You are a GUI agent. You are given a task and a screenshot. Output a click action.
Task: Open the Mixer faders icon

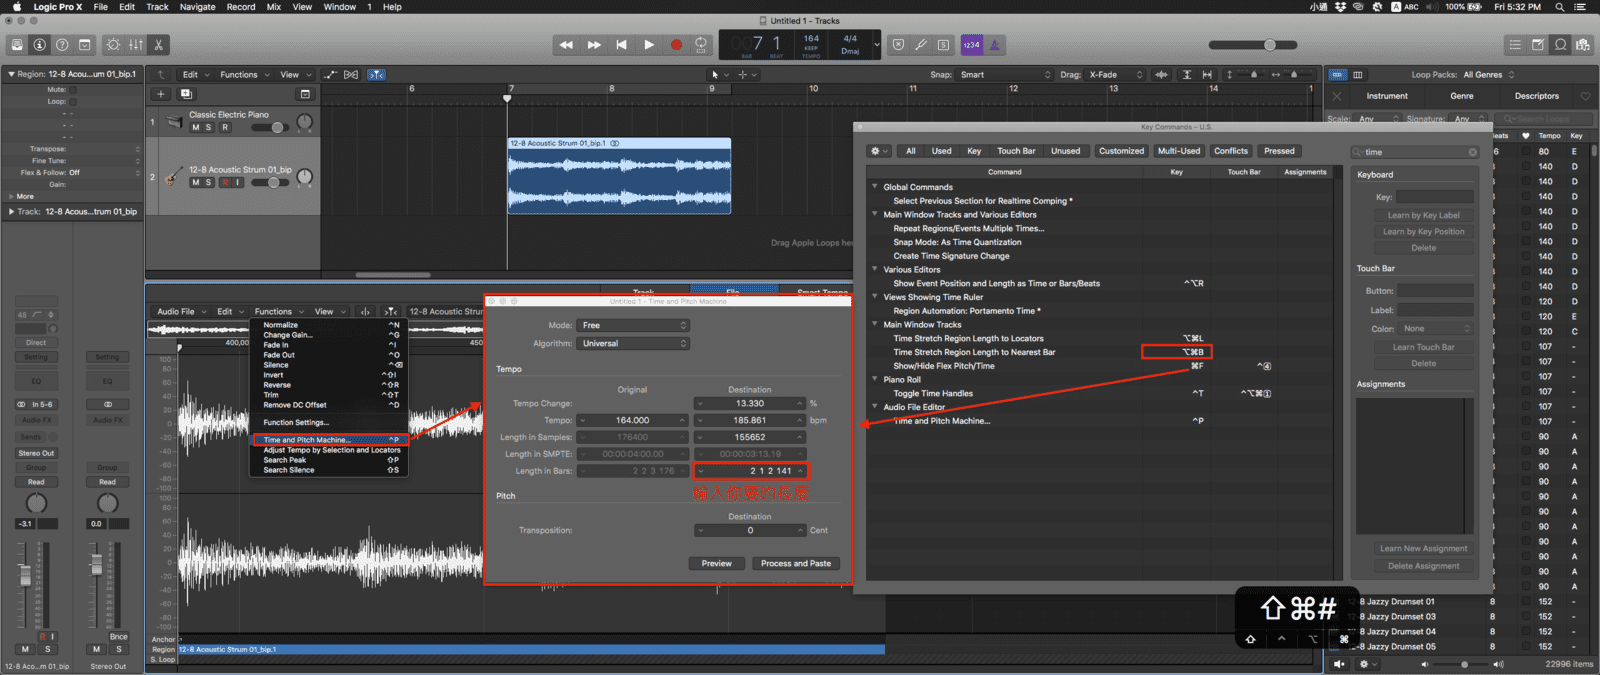pyautogui.click(x=136, y=45)
